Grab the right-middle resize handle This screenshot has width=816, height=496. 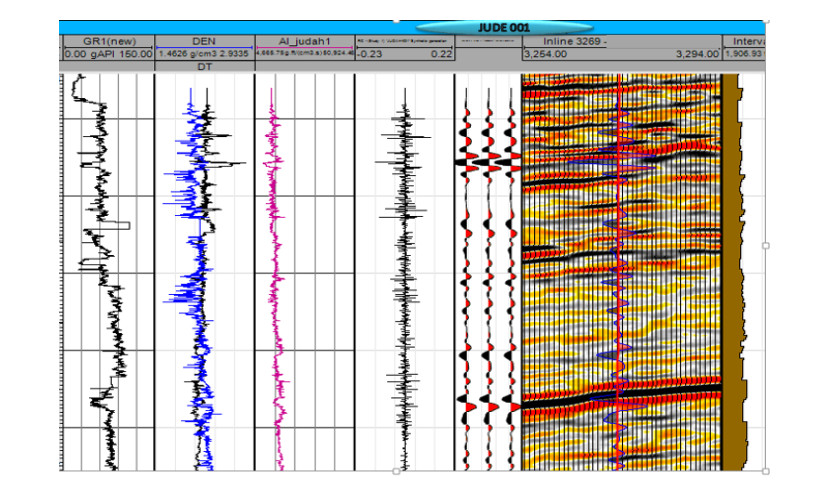coord(765,245)
